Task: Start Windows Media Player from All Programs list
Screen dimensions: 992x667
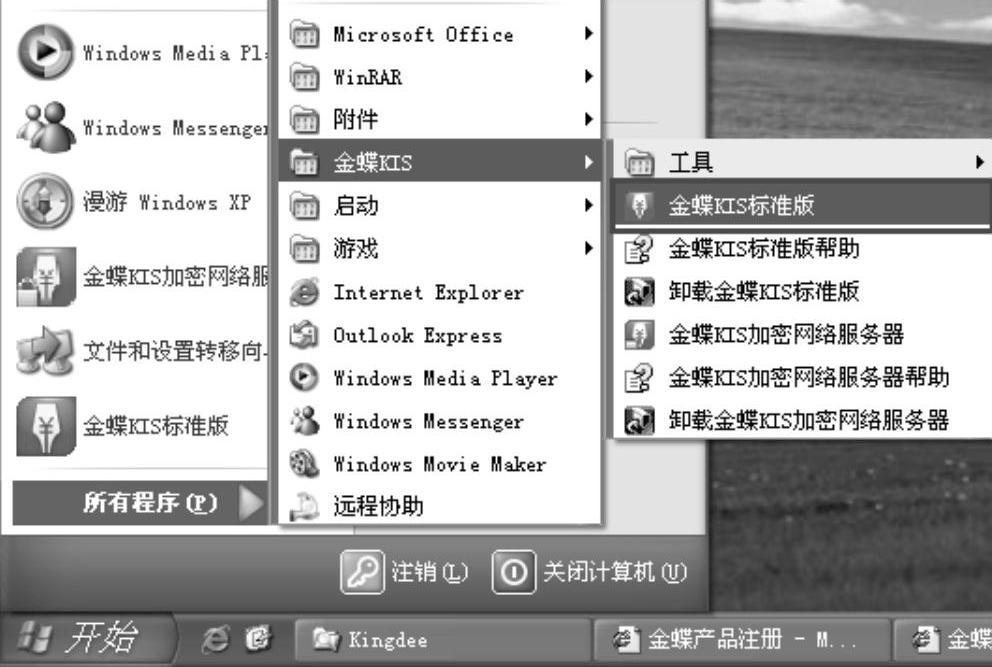Action: coord(440,378)
